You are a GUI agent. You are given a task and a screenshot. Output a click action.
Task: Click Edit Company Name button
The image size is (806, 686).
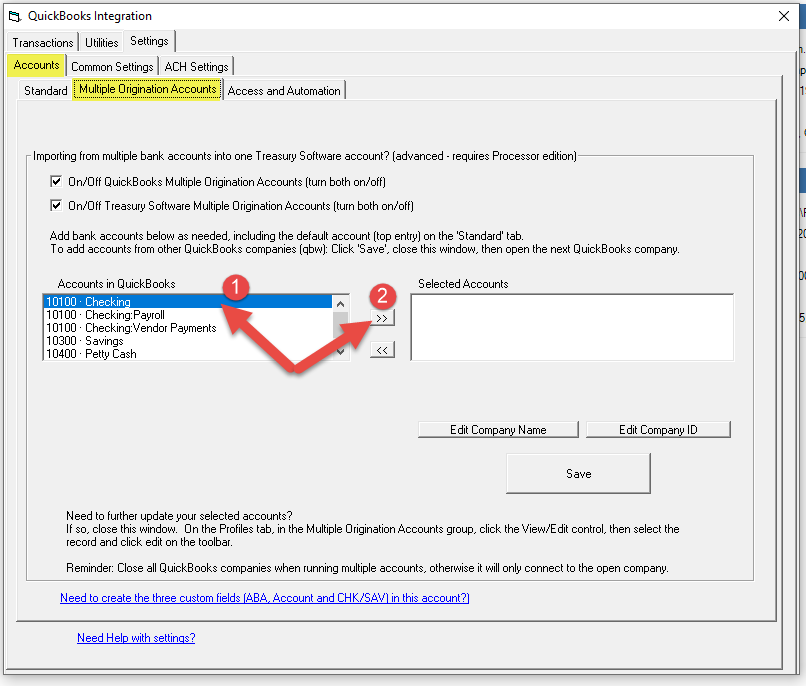pyautogui.click(x=498, y=430)
